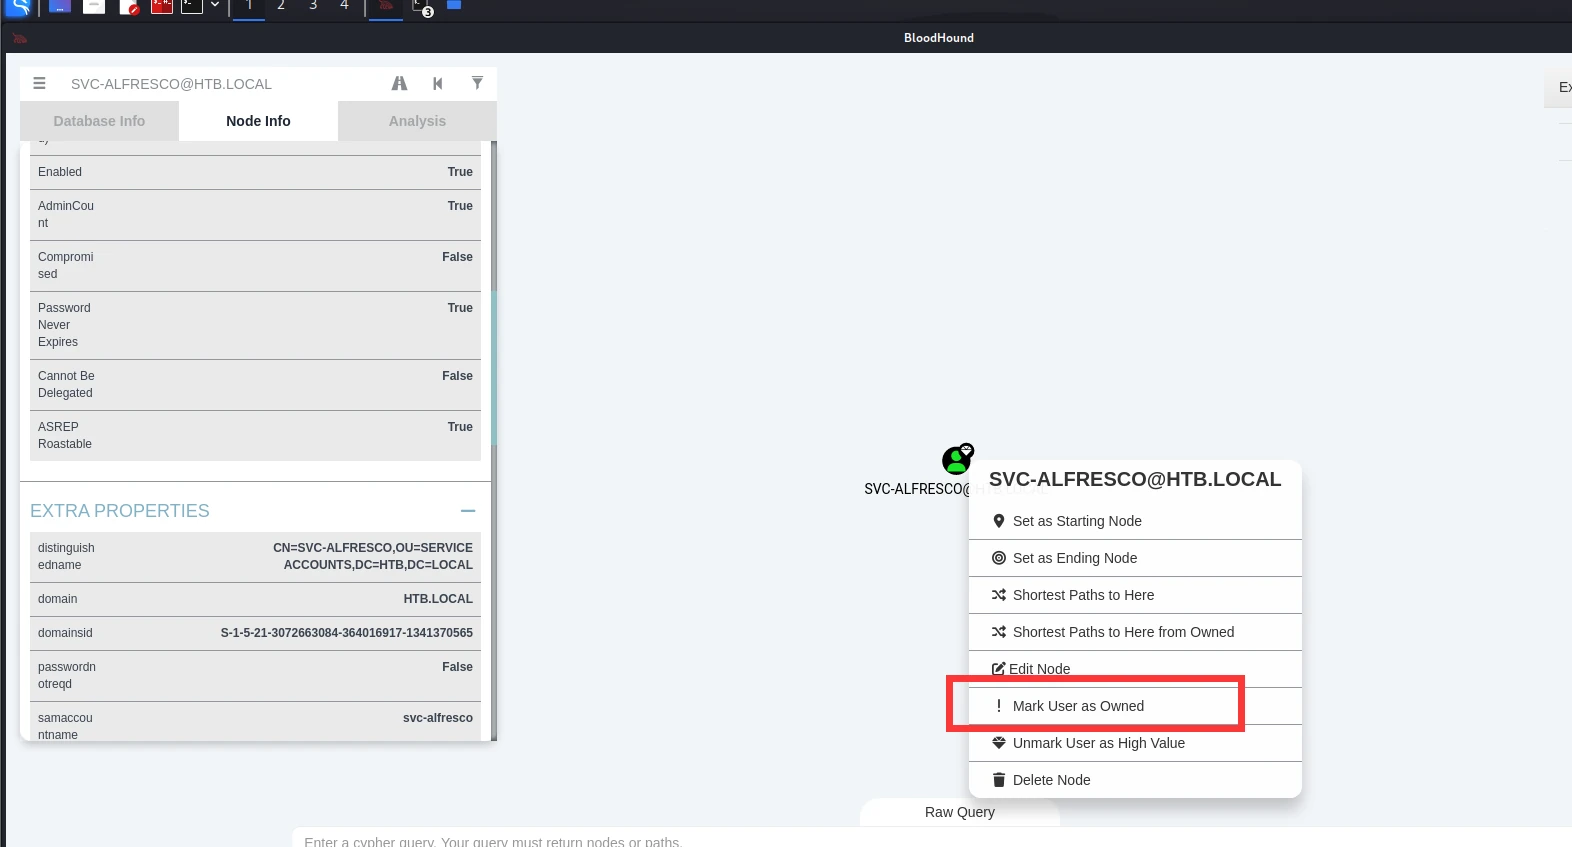Click the road-shaped pathfinding icon
The height and width of the screenshot is (847, 1572).
pos(399,83)
